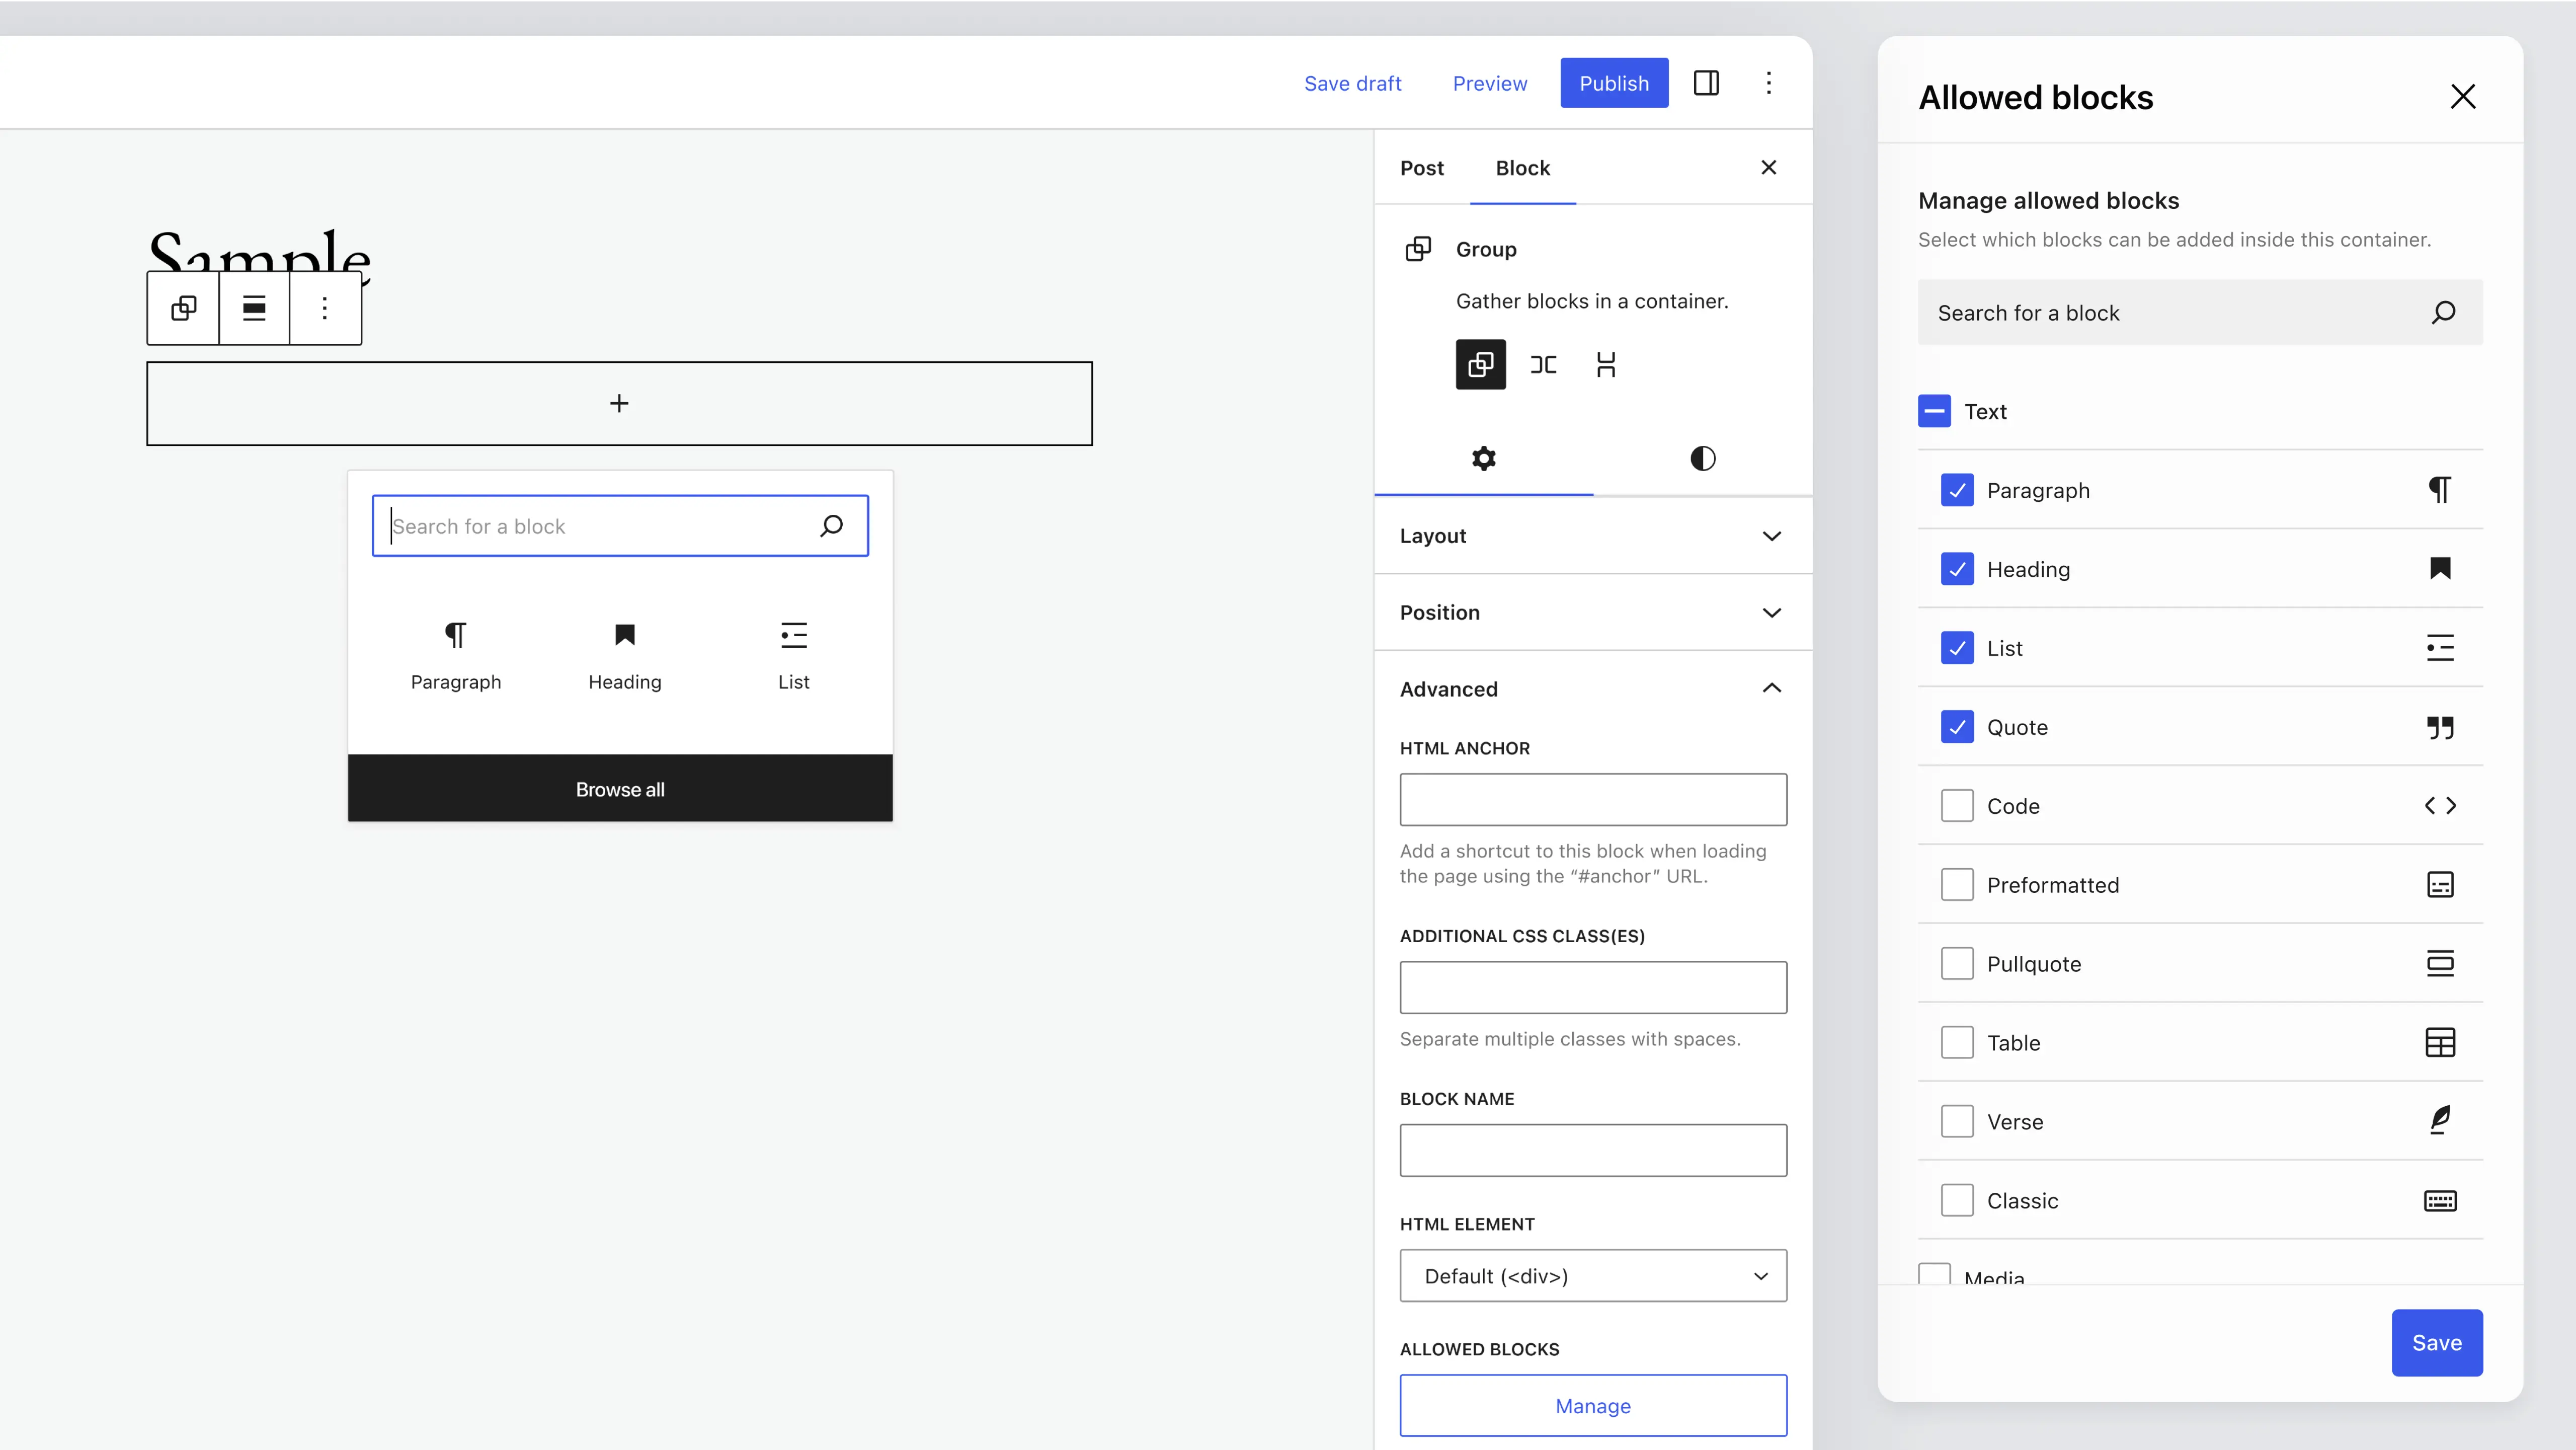
Task: Insert a Heading block from inserter
Action: tap(624, 655)
